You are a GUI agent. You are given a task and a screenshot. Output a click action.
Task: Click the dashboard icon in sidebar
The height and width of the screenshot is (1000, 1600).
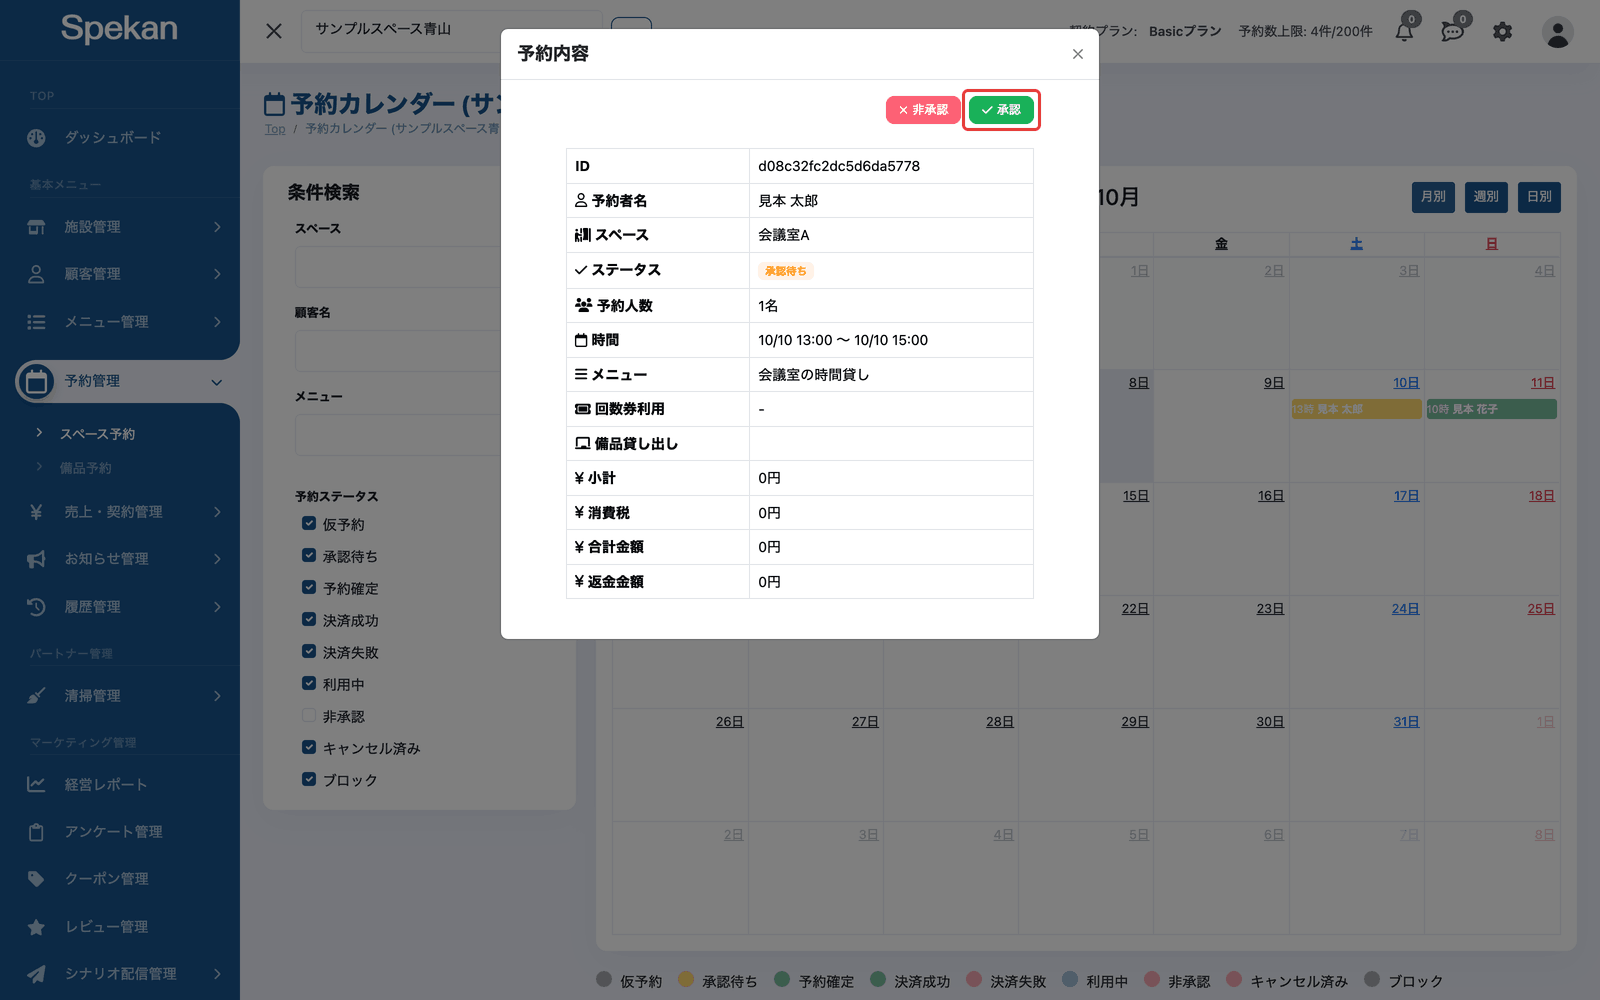[x=36, y=138]
